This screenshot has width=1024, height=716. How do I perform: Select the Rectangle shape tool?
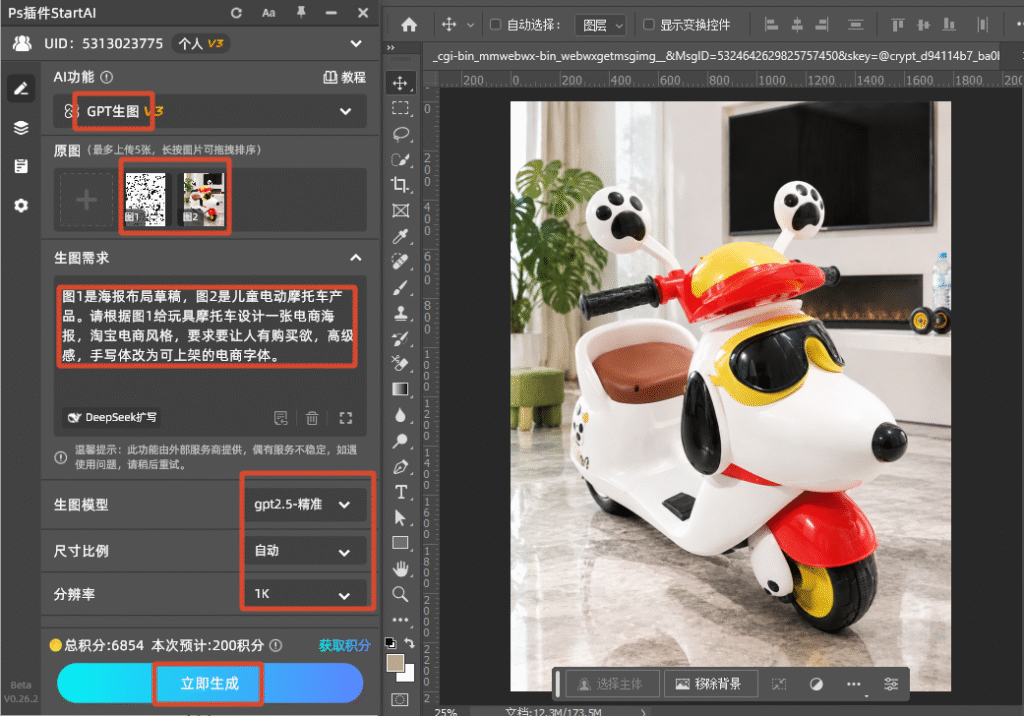pyautogui.click(x=400, y=543)
